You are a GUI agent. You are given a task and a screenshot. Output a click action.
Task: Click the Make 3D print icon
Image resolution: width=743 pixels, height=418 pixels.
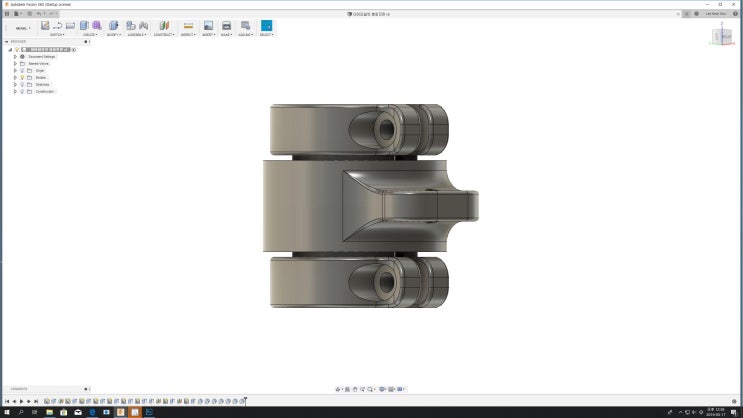tap(227, 26)
